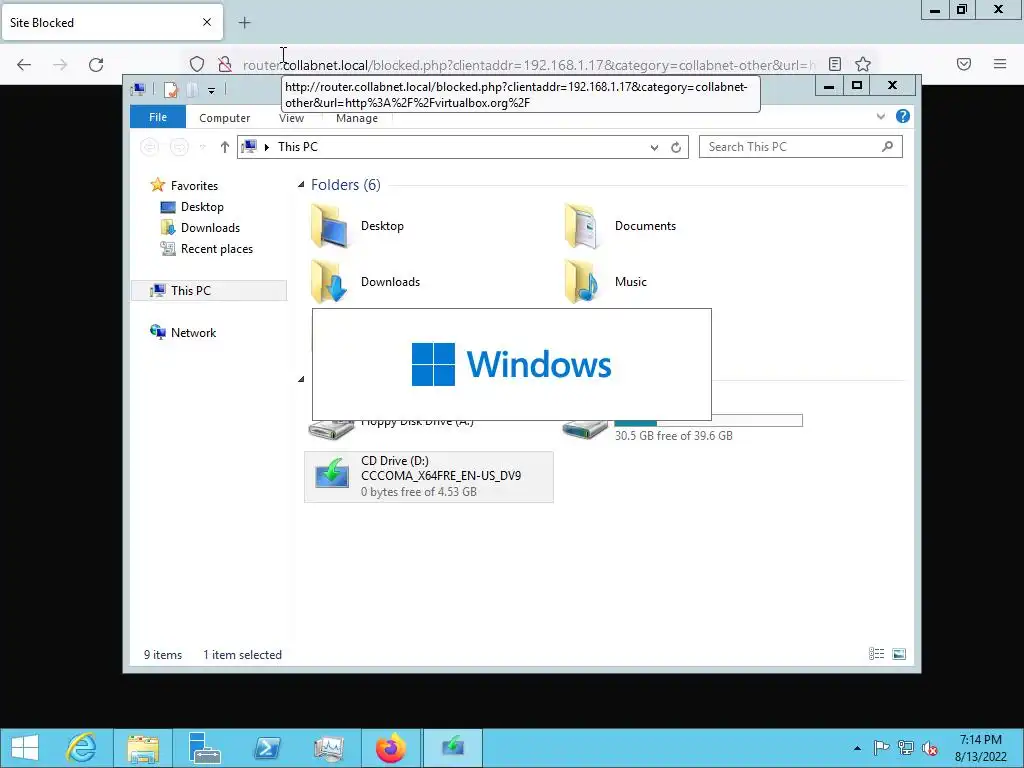Close the Site Blocked tab
The image size is (1024, 768).
point(207,22)
